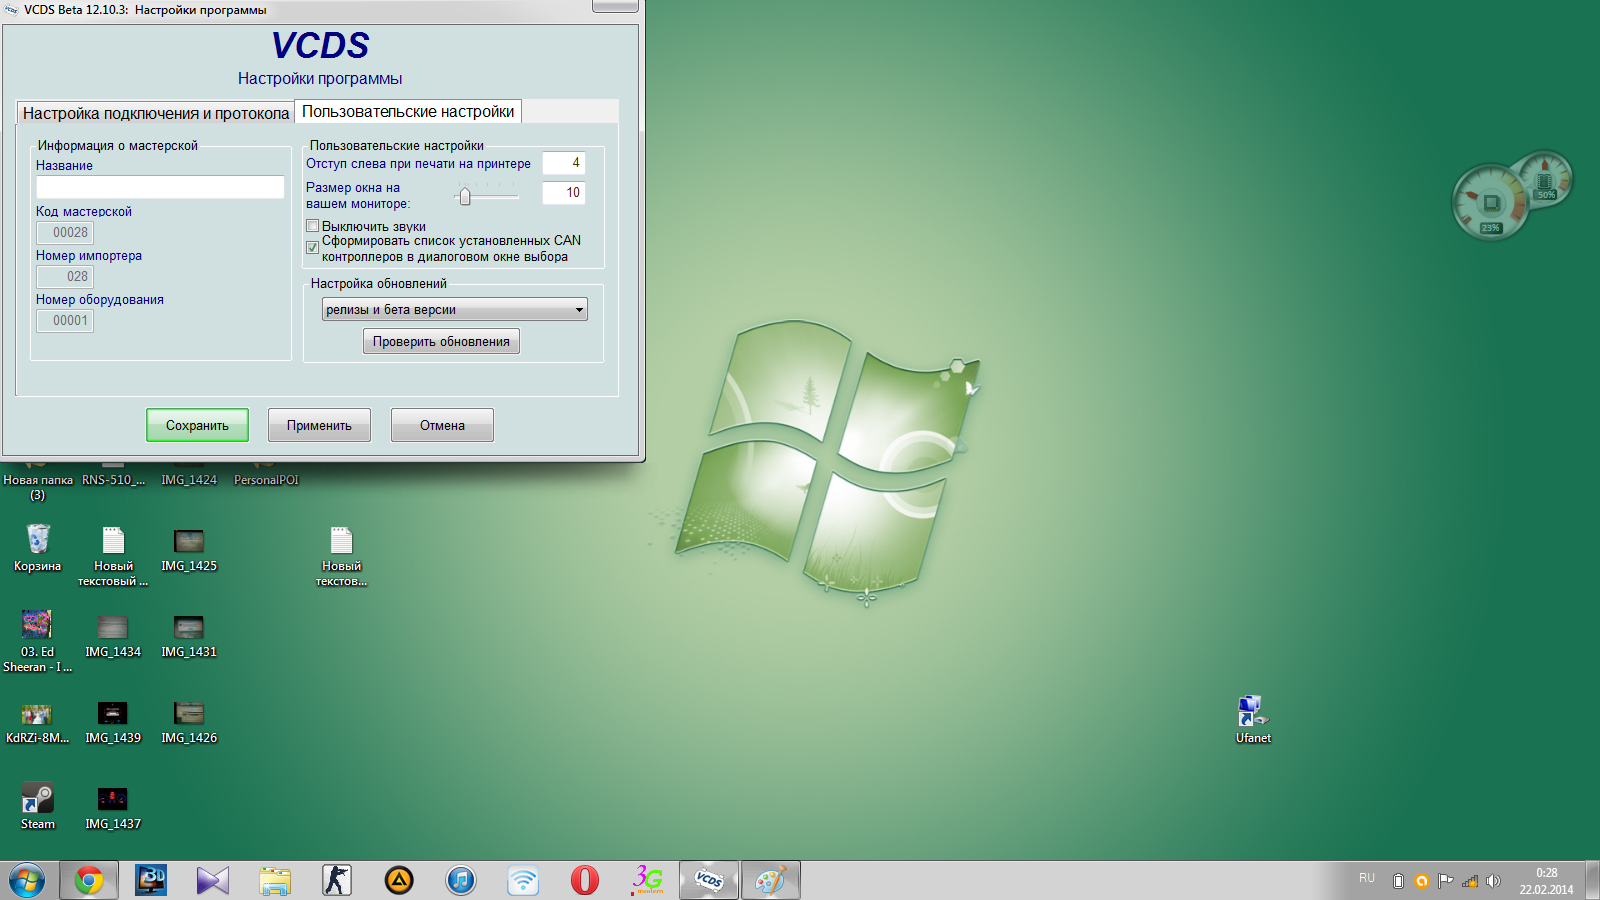The height and width of the screenshot is (900, 1600).
Task: Click the Сохранить button
Action: tap(197, 425)
